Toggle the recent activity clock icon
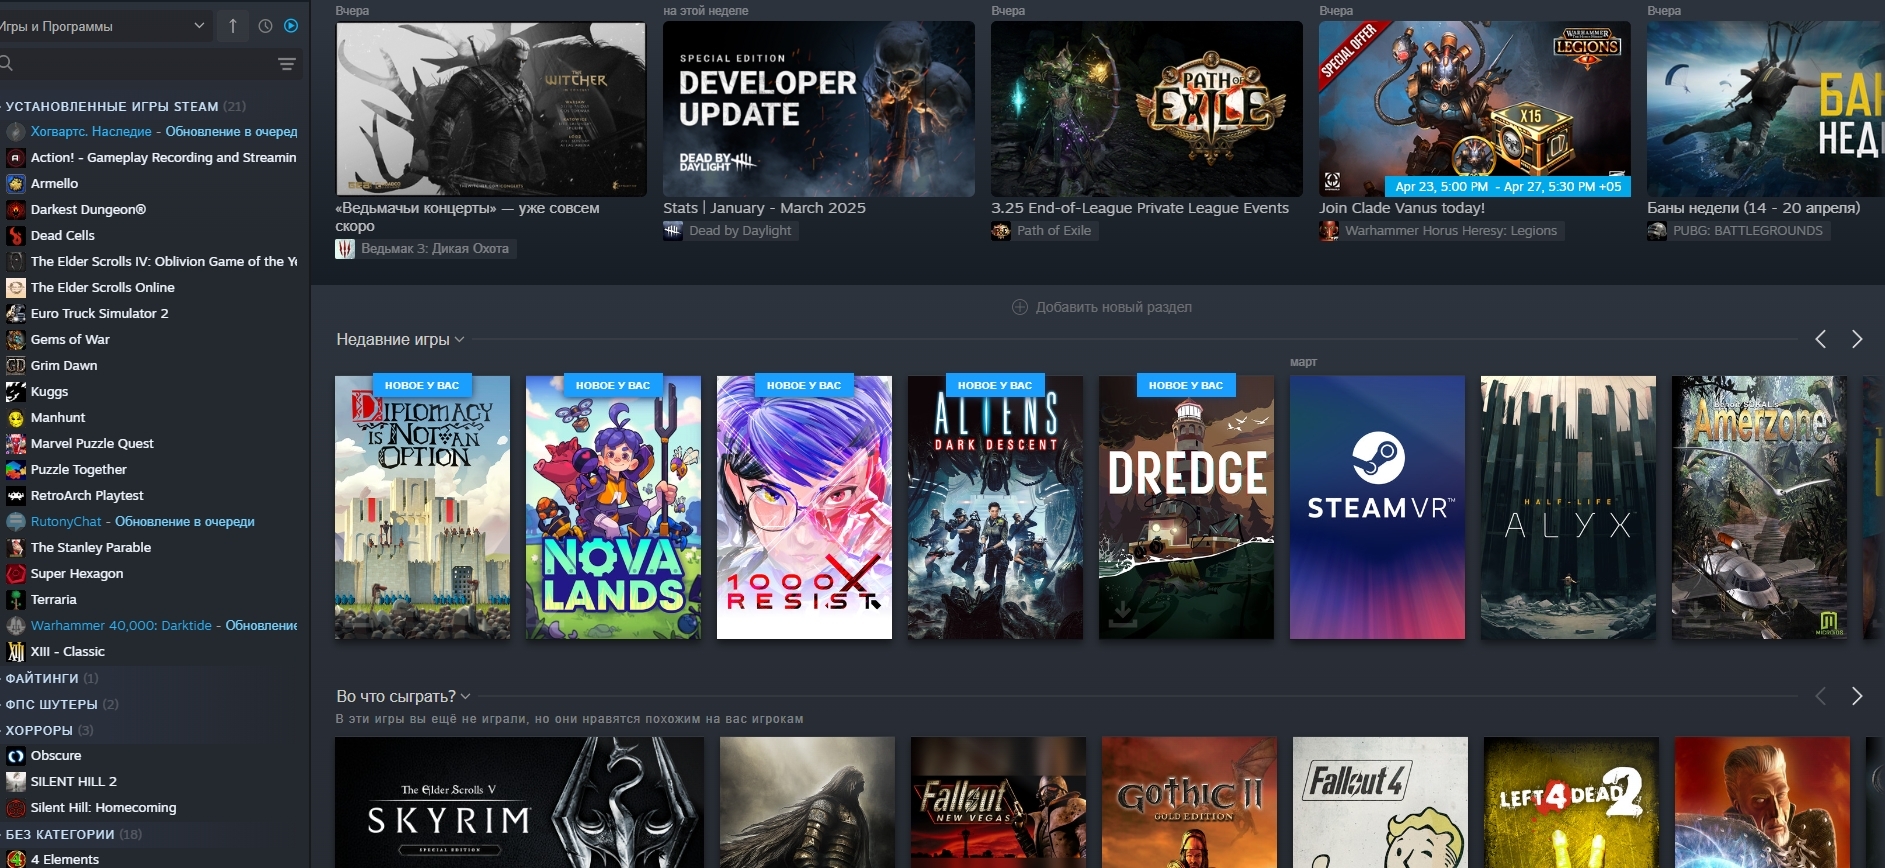The image size is (1885, 868). [265, 26]
